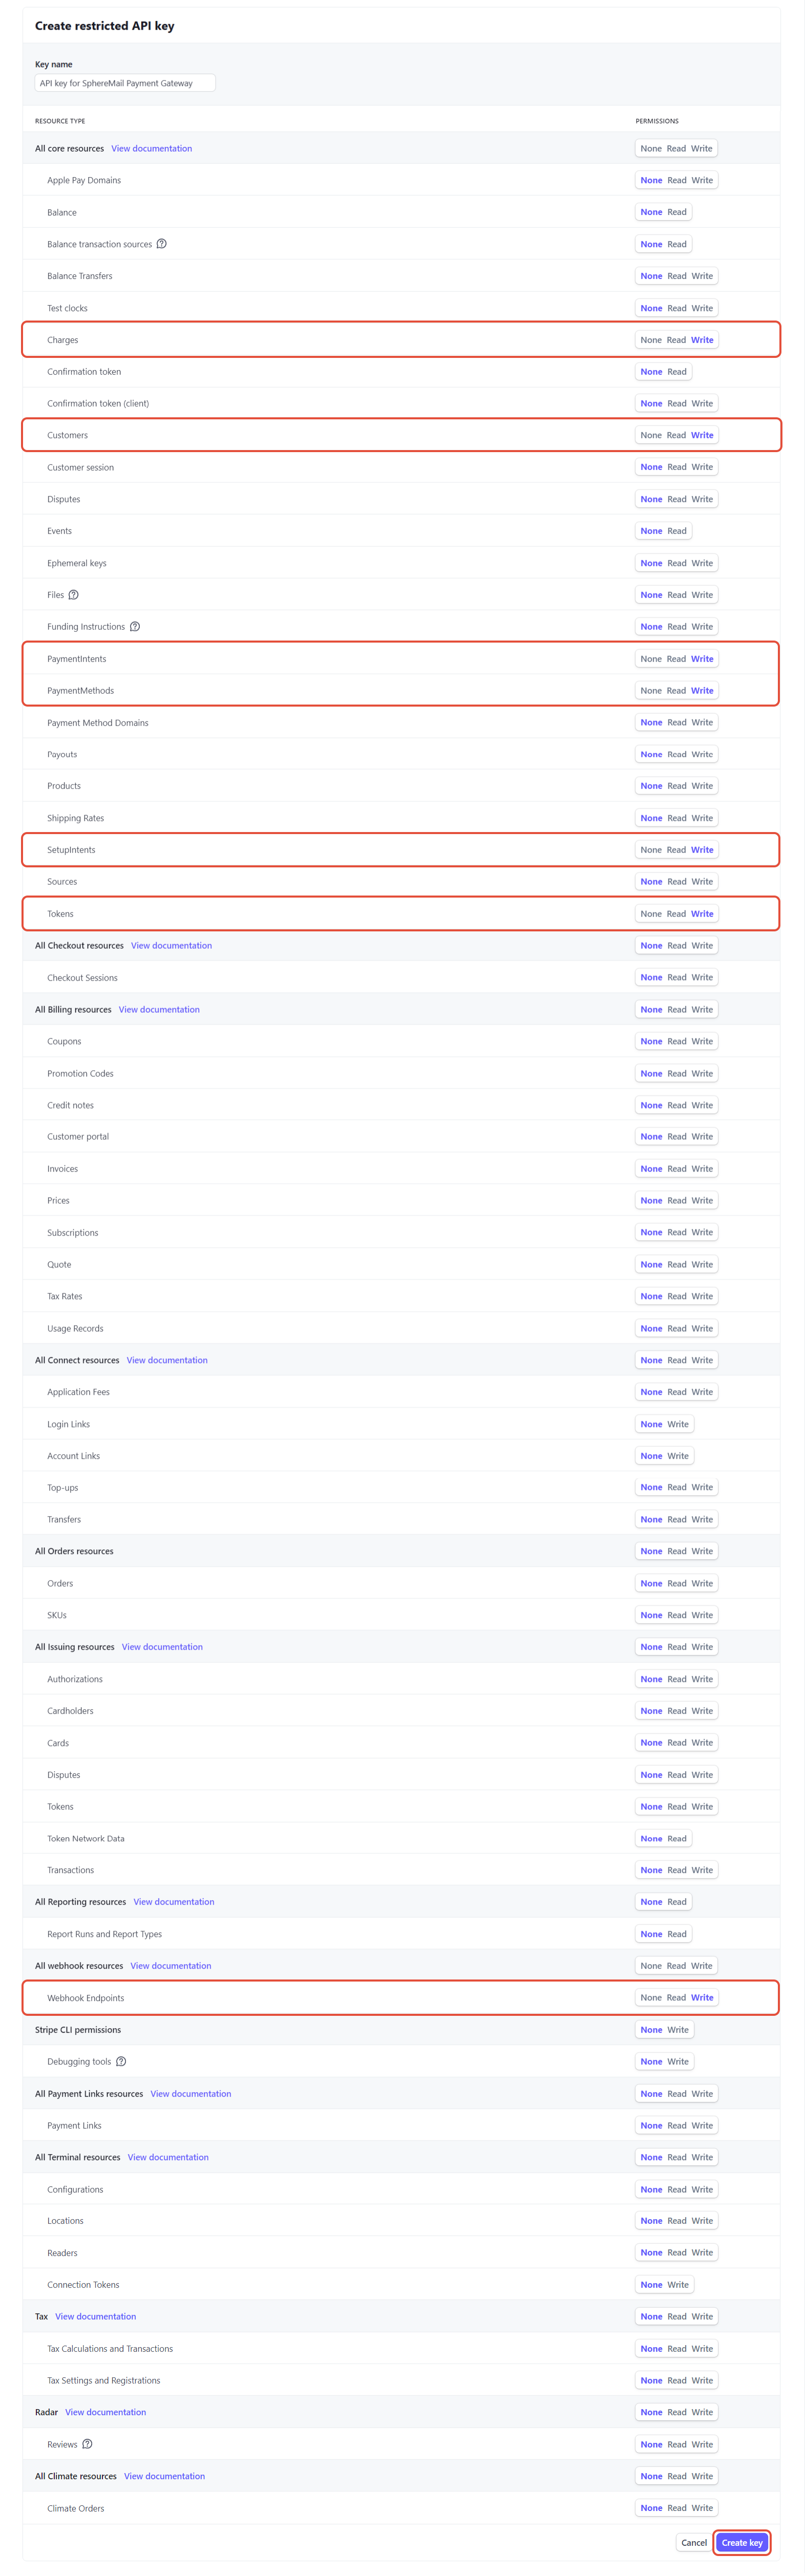Screen dimensions: 805x2576
Task: Set Readers permission to Write
Action: 702,2252
